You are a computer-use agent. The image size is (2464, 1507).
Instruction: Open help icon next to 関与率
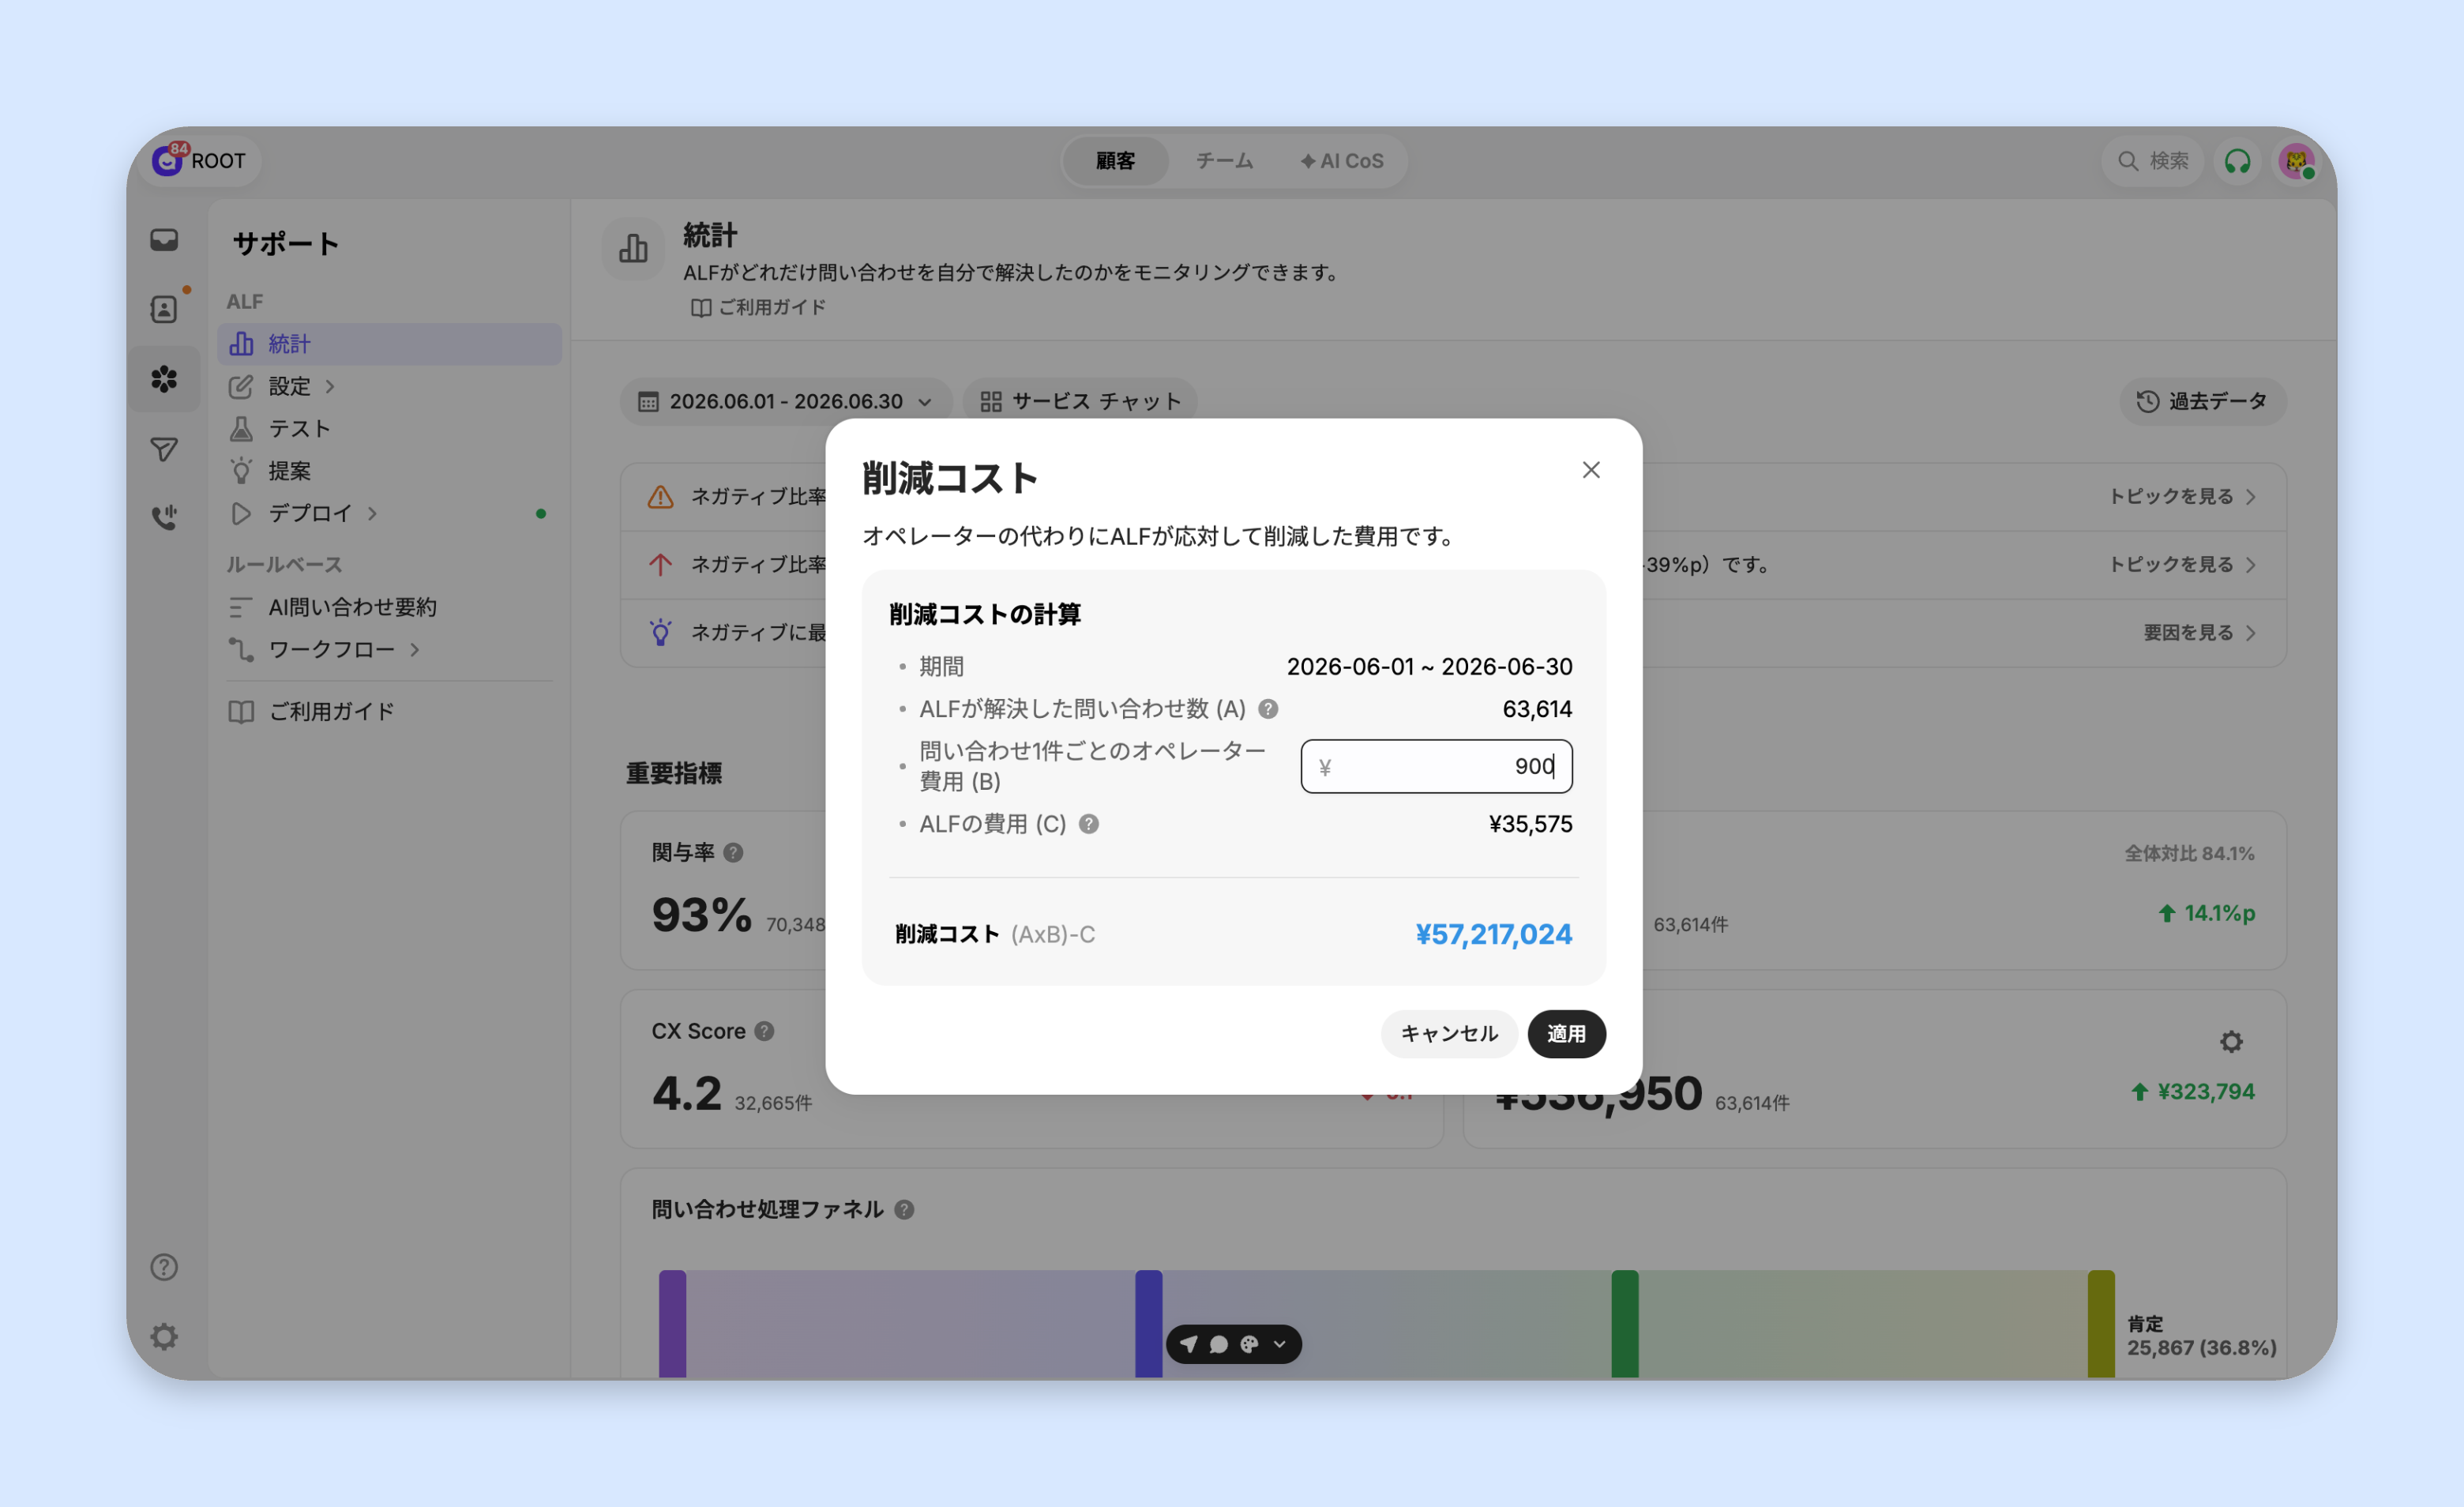point(733,853)
